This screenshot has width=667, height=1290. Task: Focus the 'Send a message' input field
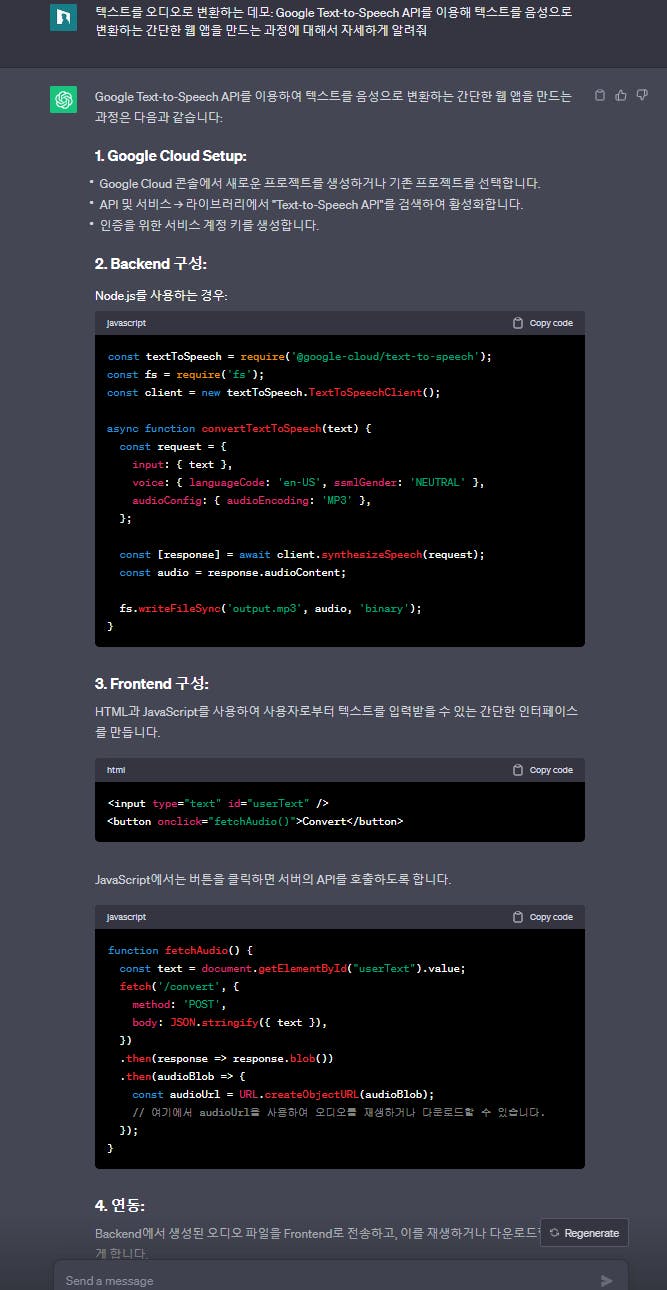[x=340, y=1279]
